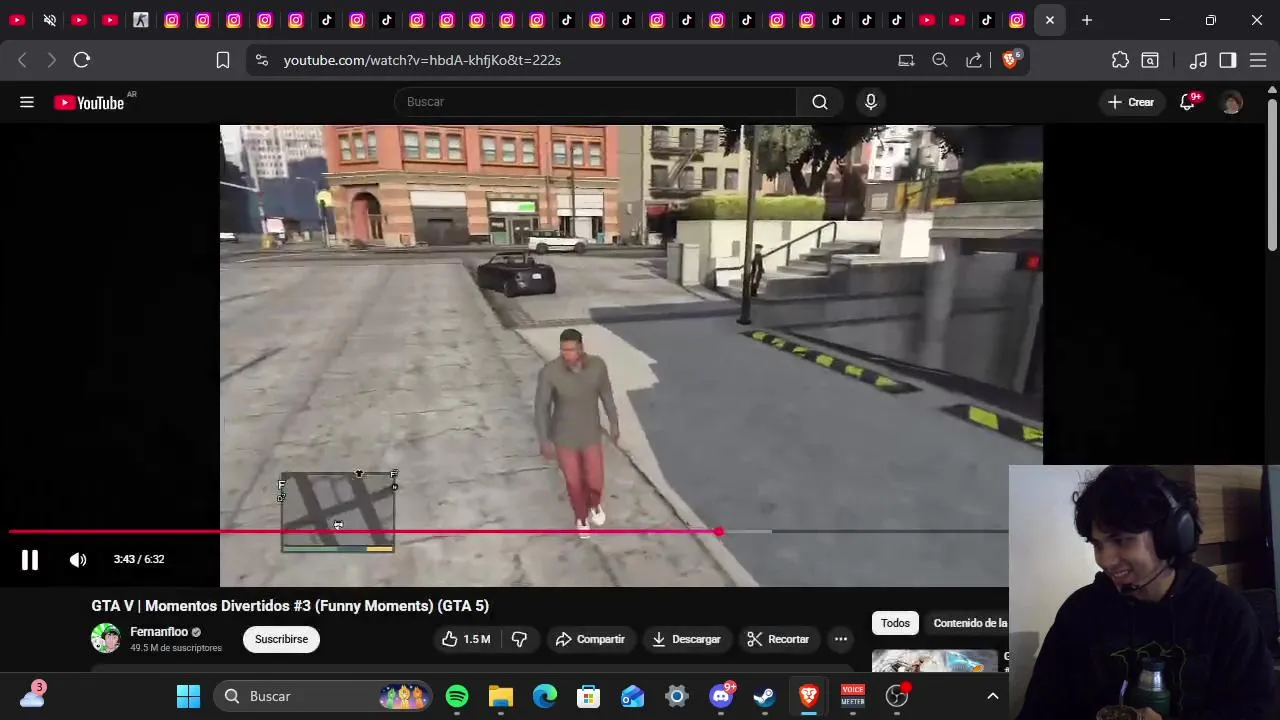Viewport: 1280px width, 720px height.
Task: Open File Explorer from the taskbar
Action: click(x=501, y=696)
